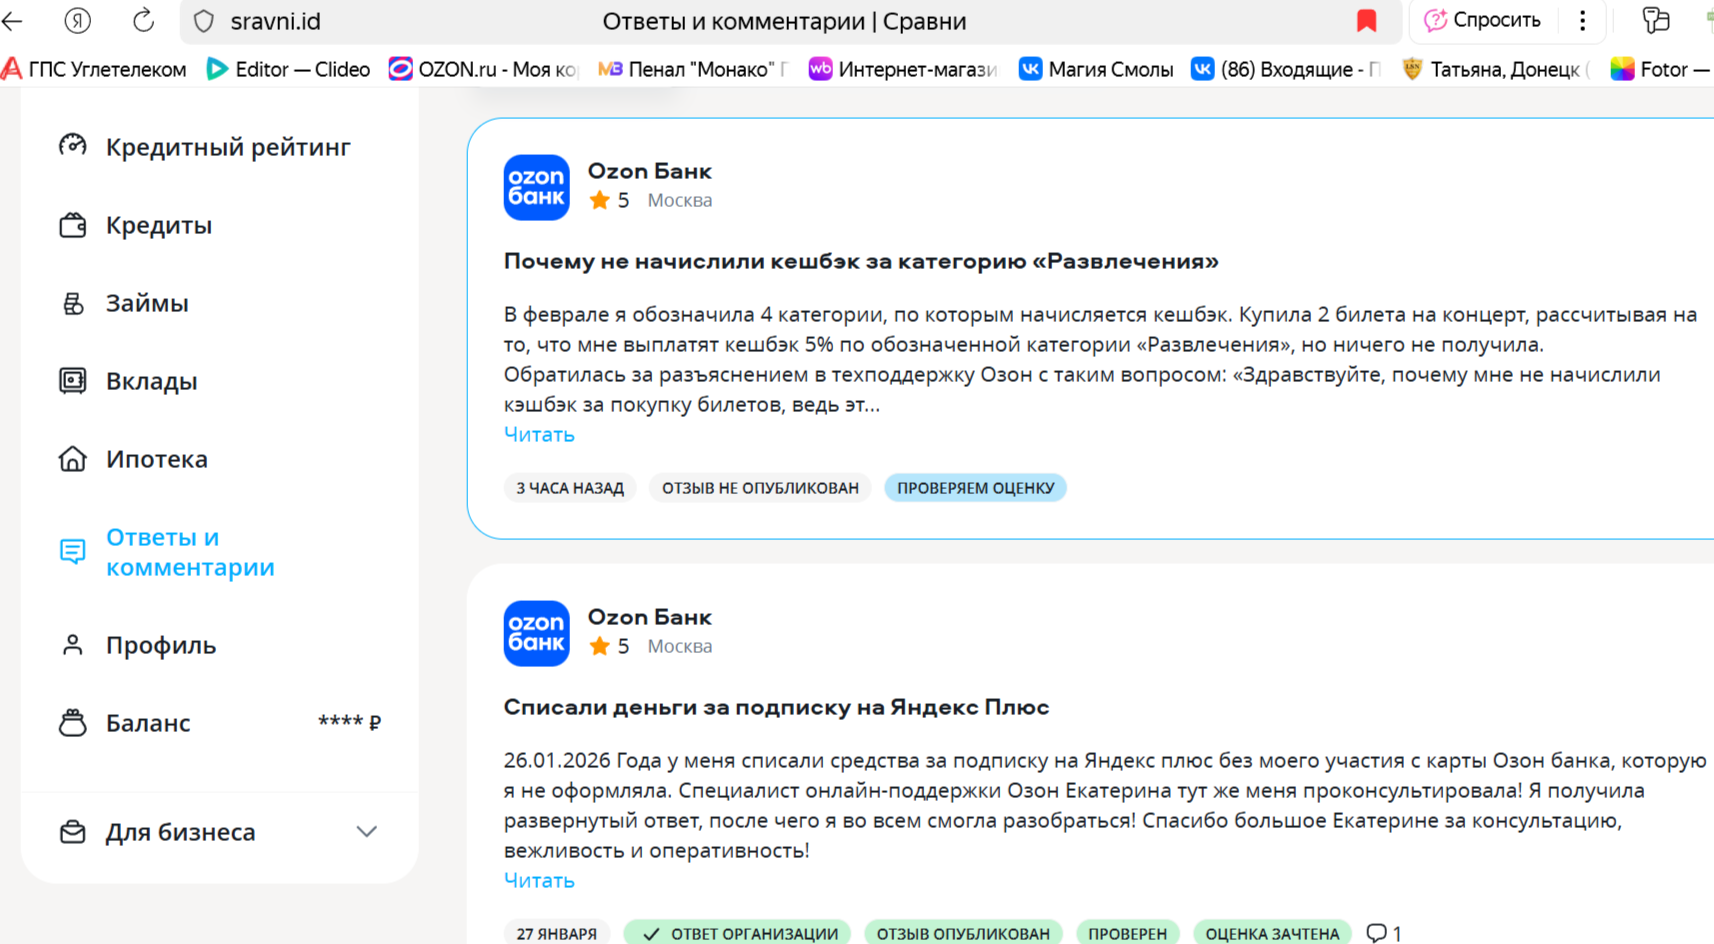
Task: Click the Баланс money bag icon
Action: [x=72, y=722]
